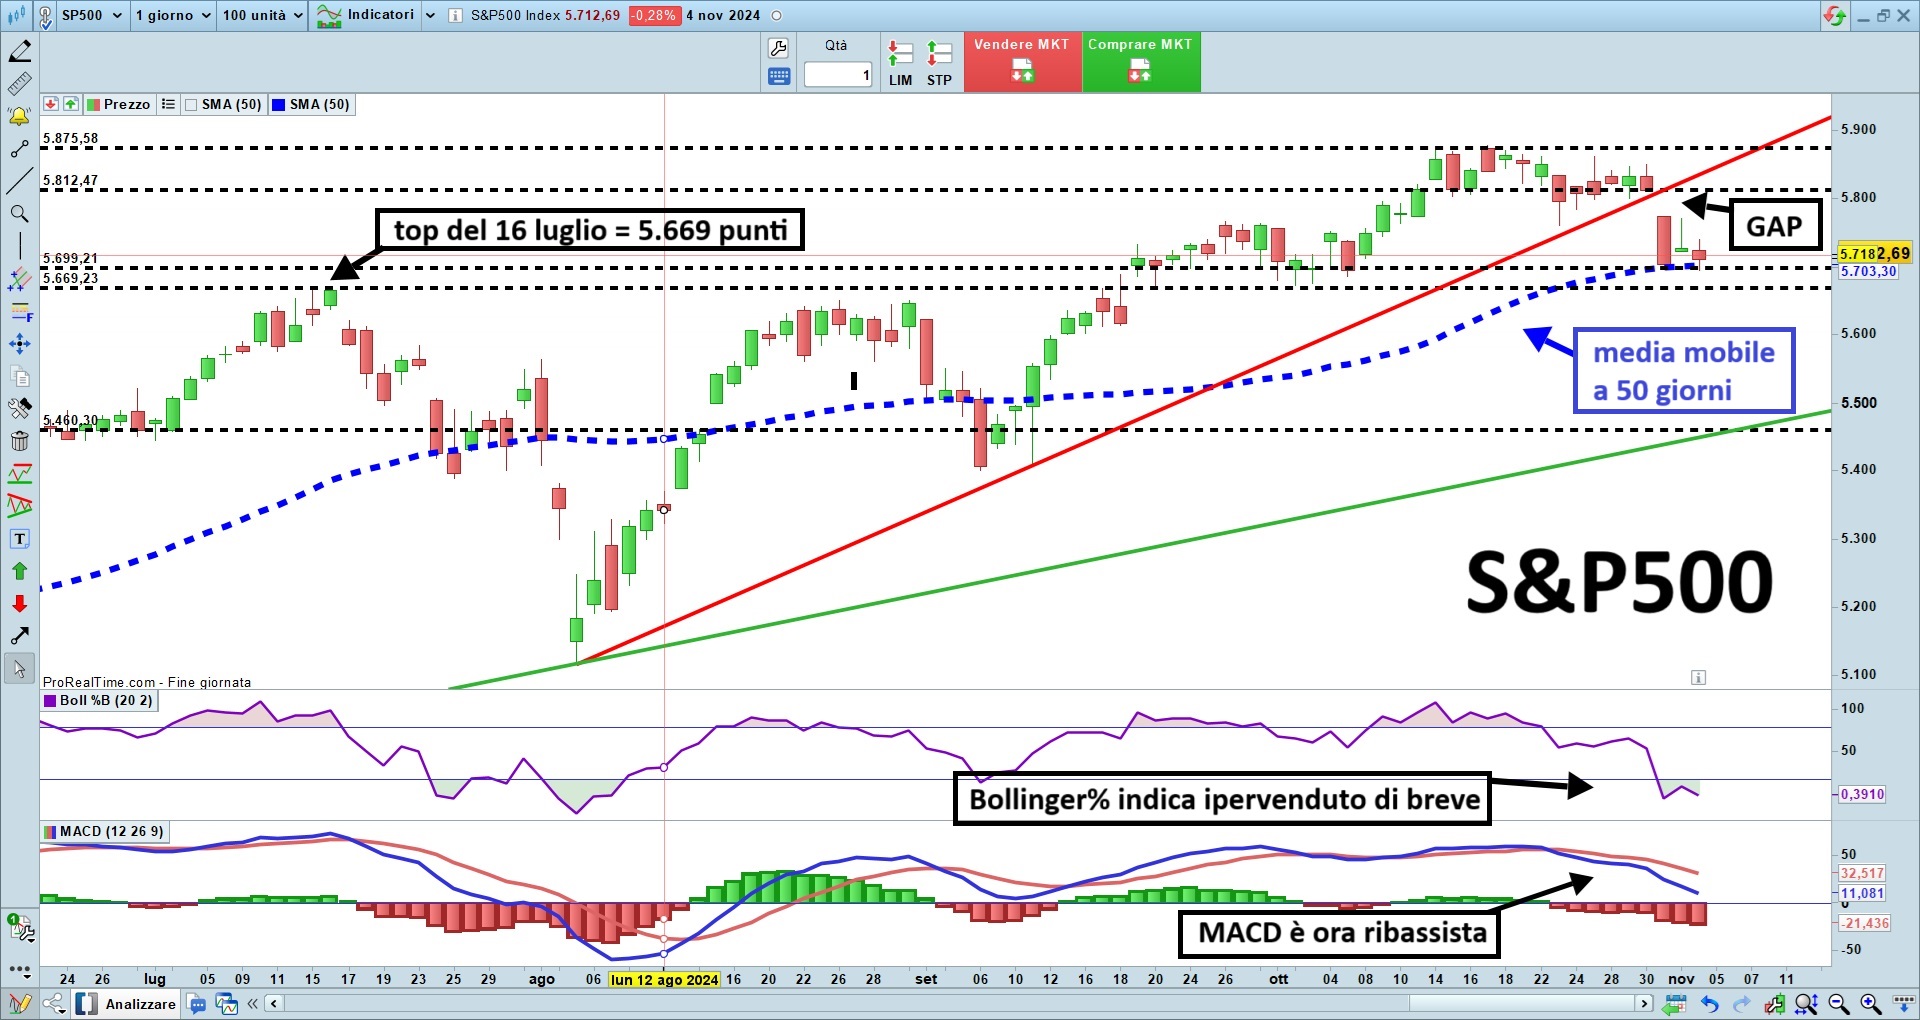The image size is (1920, 1020).
Task: Click the lun 12 ago 2024 date label
Action: point(665,980)
